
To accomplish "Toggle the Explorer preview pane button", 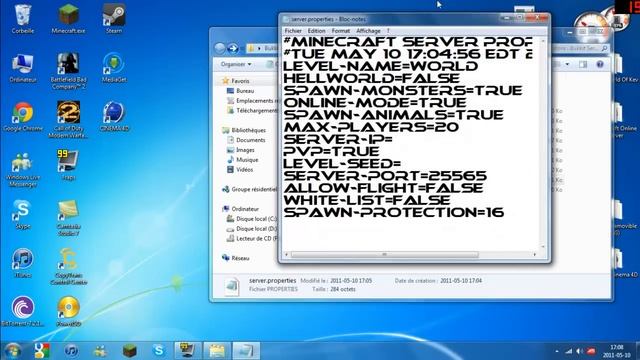I will pyautogui.click(x=583, y=64).
